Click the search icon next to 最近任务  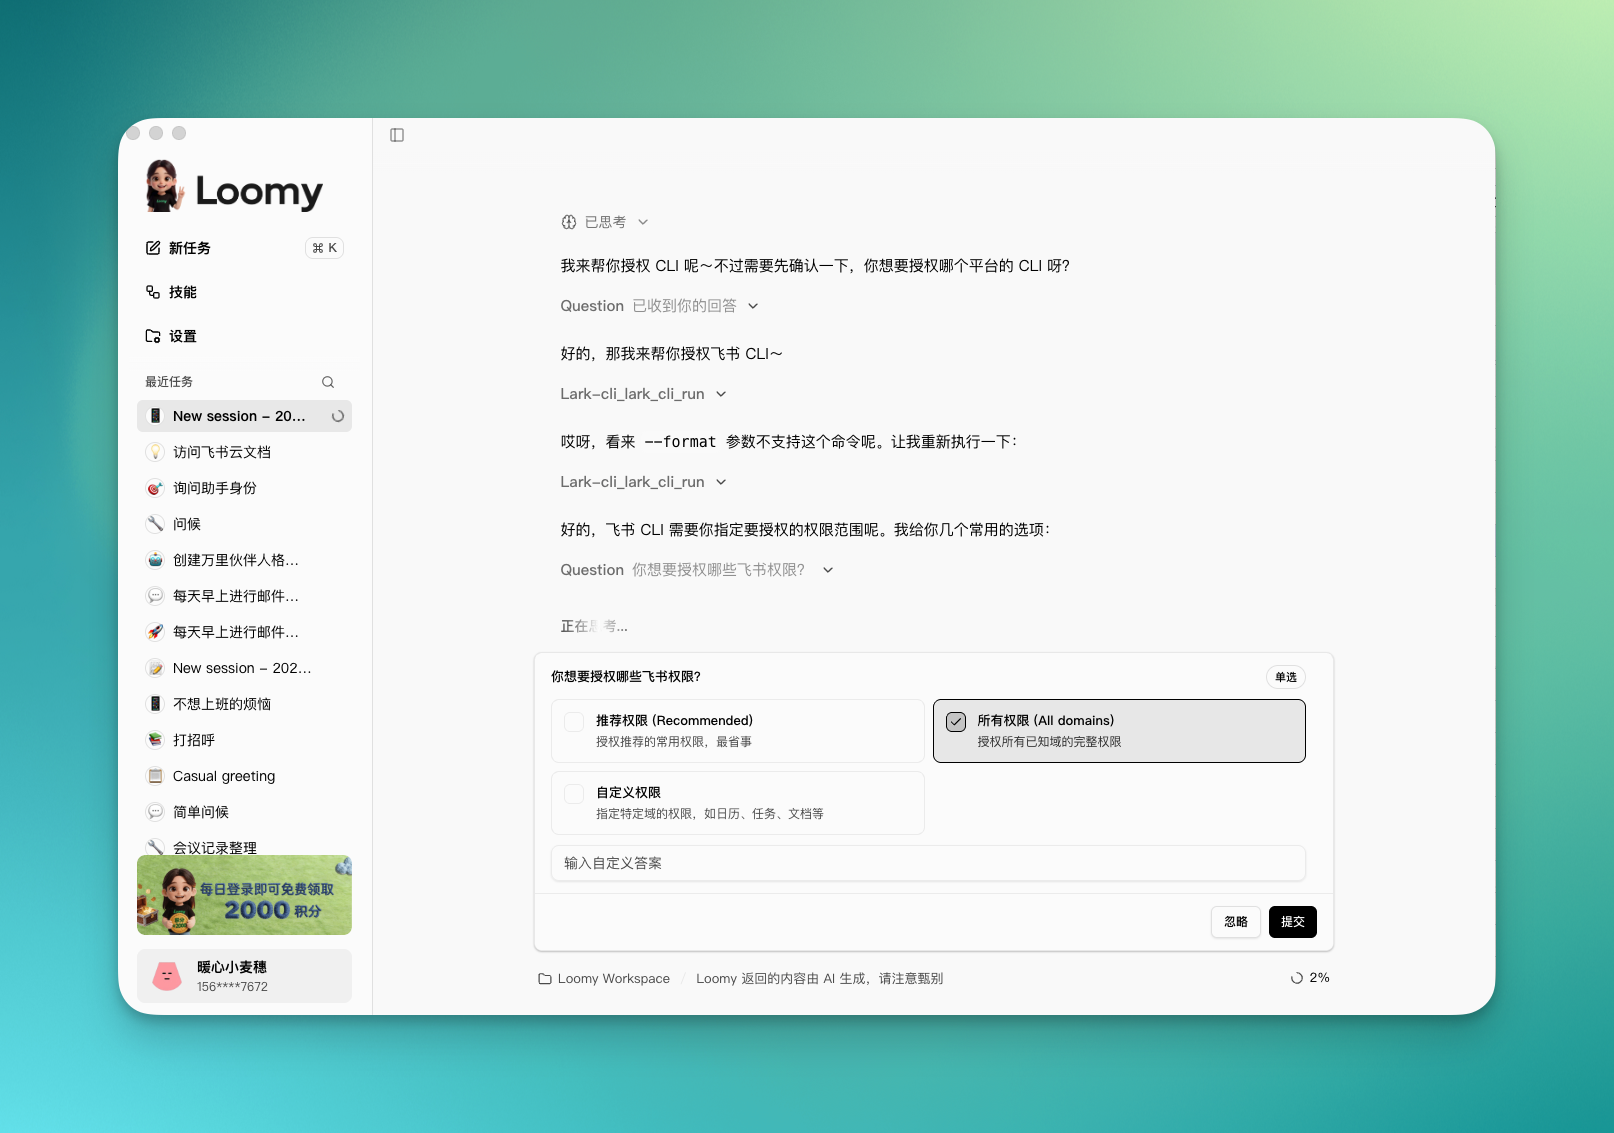(x=328, y=381)
